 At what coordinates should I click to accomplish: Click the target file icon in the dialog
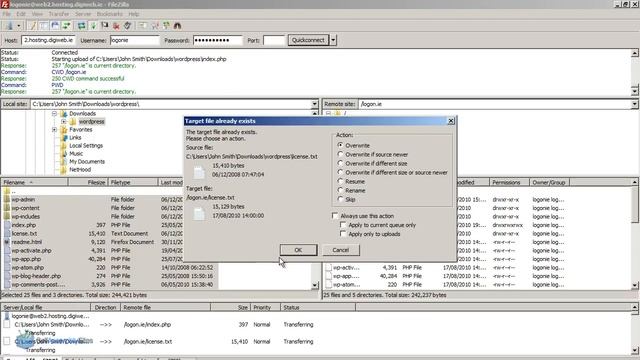pos(199,213)
